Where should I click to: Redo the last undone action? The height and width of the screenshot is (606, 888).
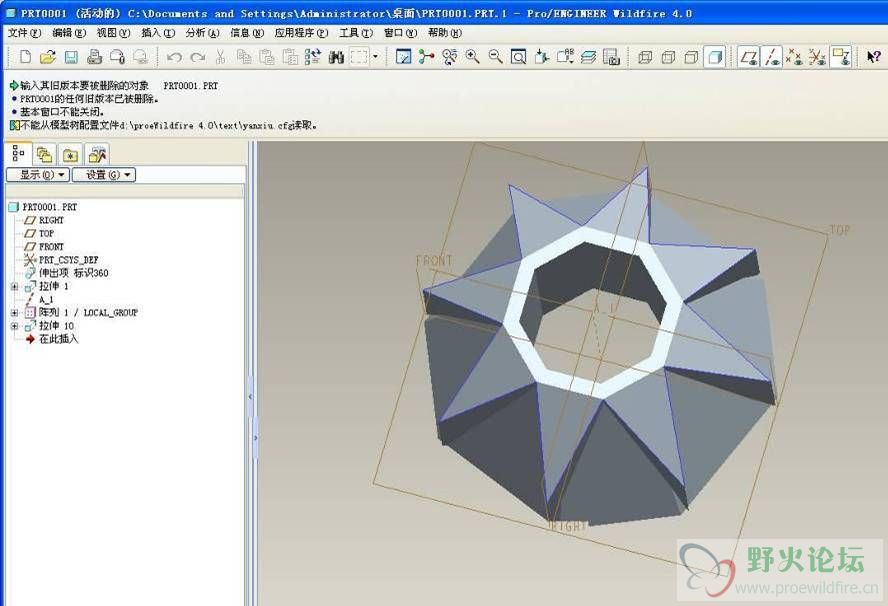point(198,57)
